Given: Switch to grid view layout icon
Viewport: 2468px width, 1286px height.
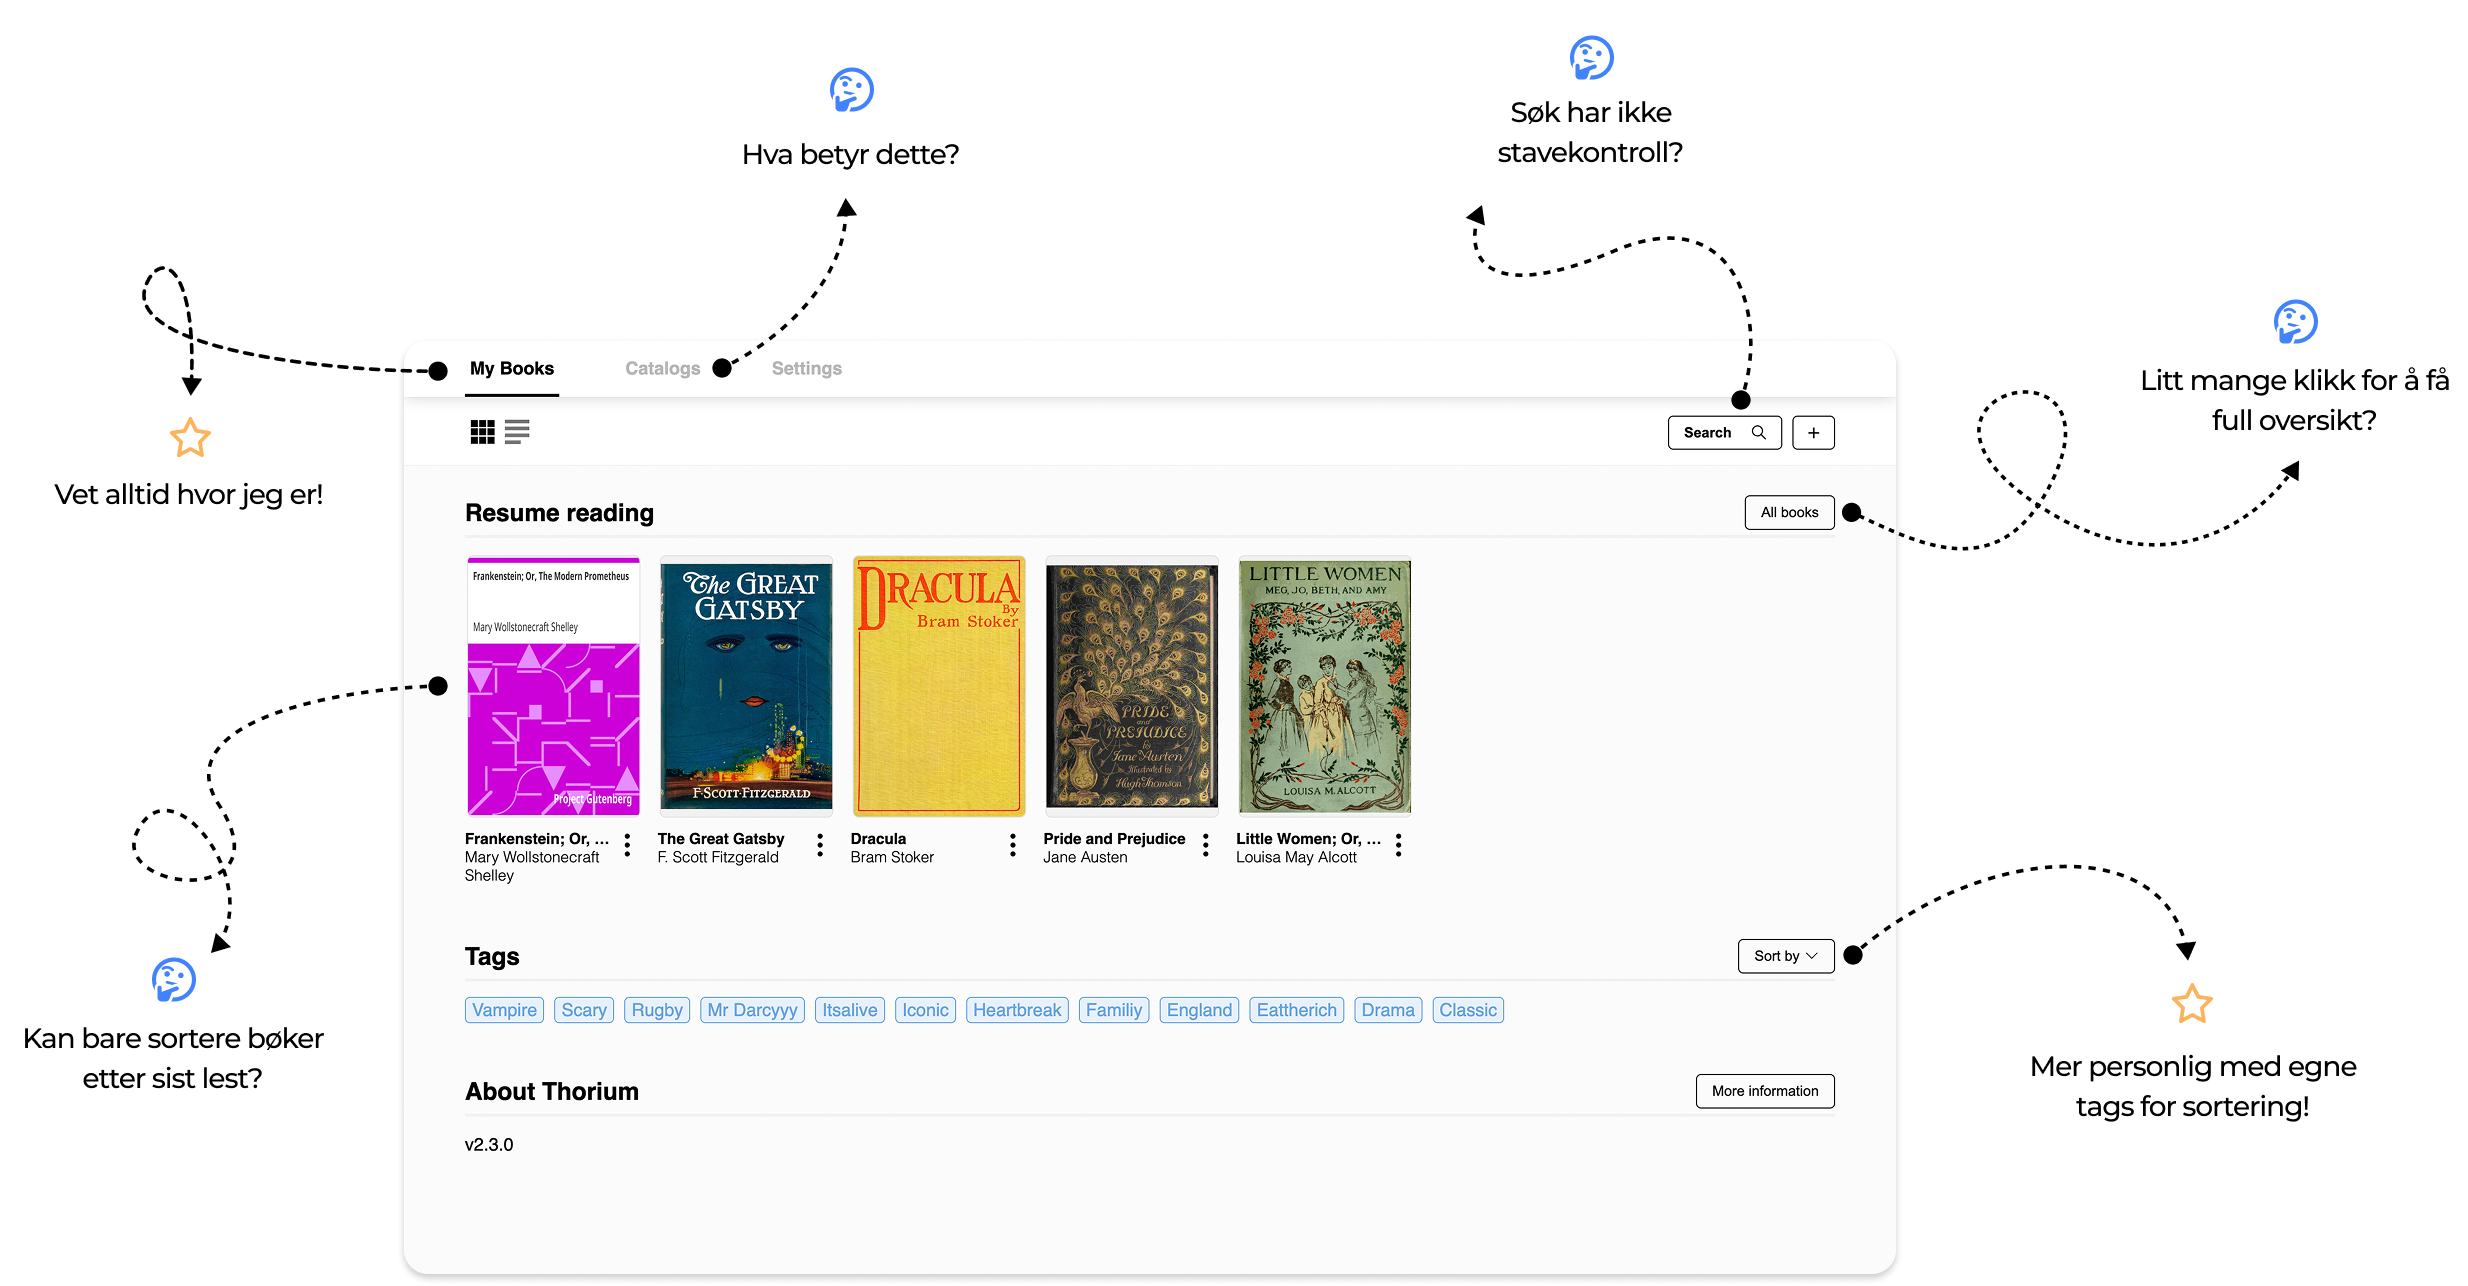Looking at the screenshot, I should click(x=482, y=432).
